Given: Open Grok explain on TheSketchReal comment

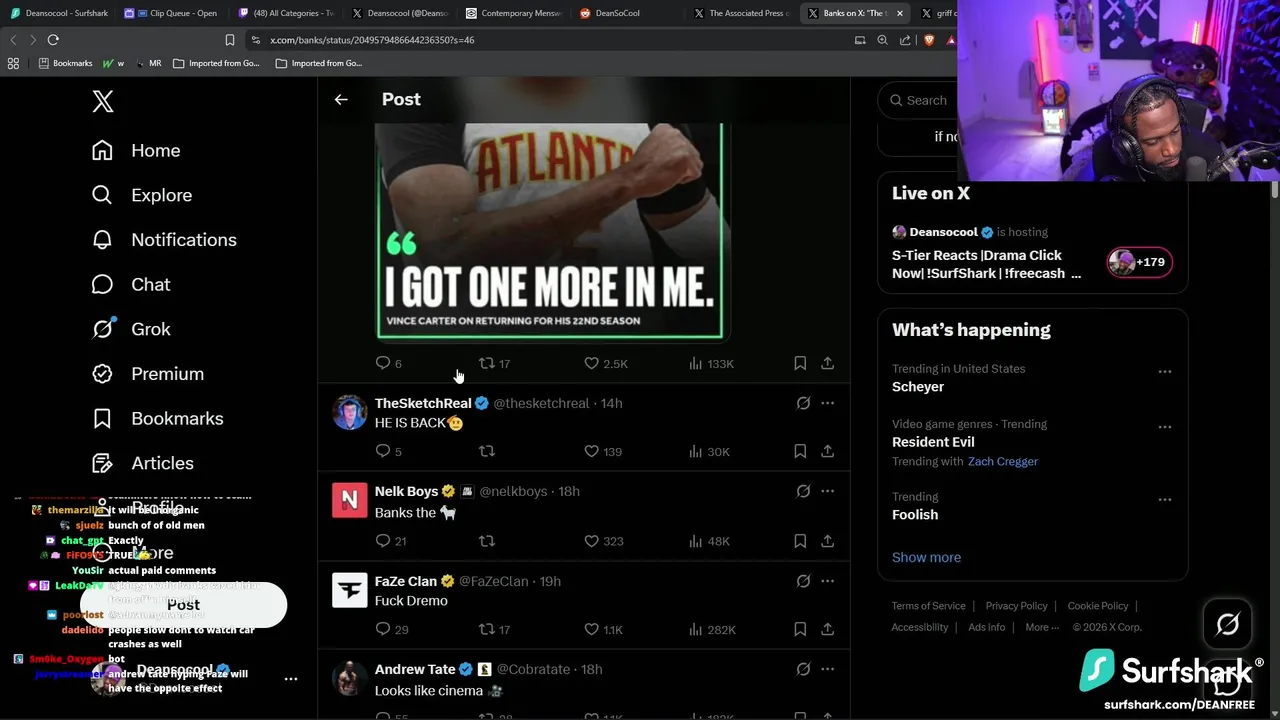Looking at the screenshot, I should 803,403.
